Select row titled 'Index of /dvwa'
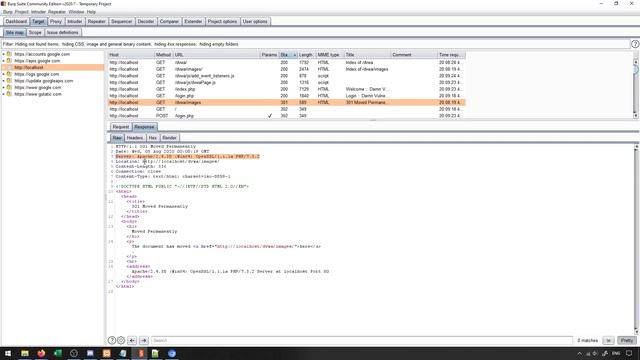Image resolution: width=640 pixels, height=360 pixels. [x=287, y=62]
